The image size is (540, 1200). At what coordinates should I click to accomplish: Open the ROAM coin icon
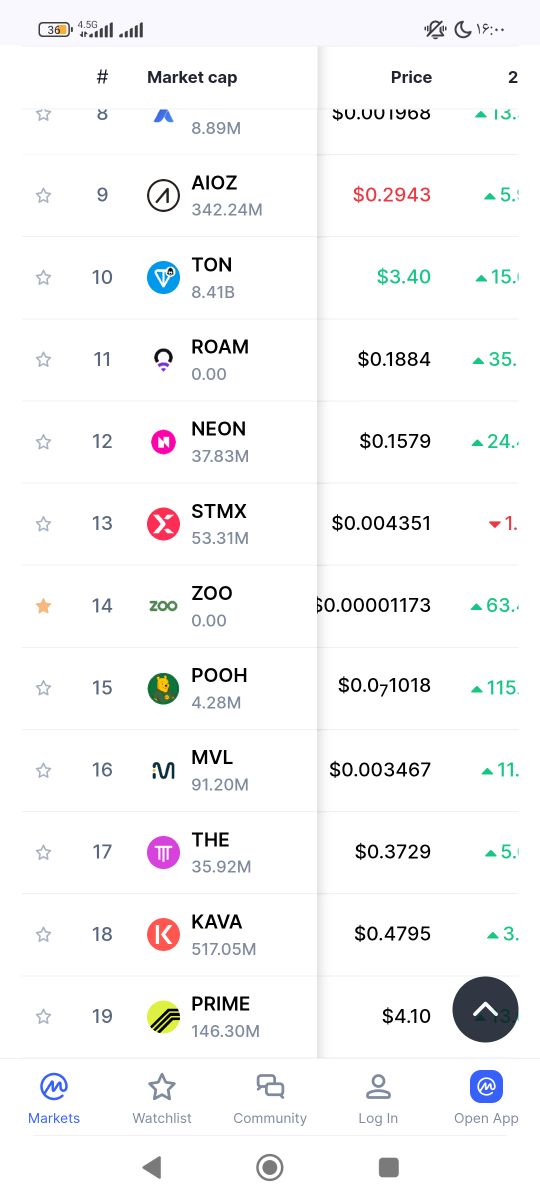click(x=163, y=360)
